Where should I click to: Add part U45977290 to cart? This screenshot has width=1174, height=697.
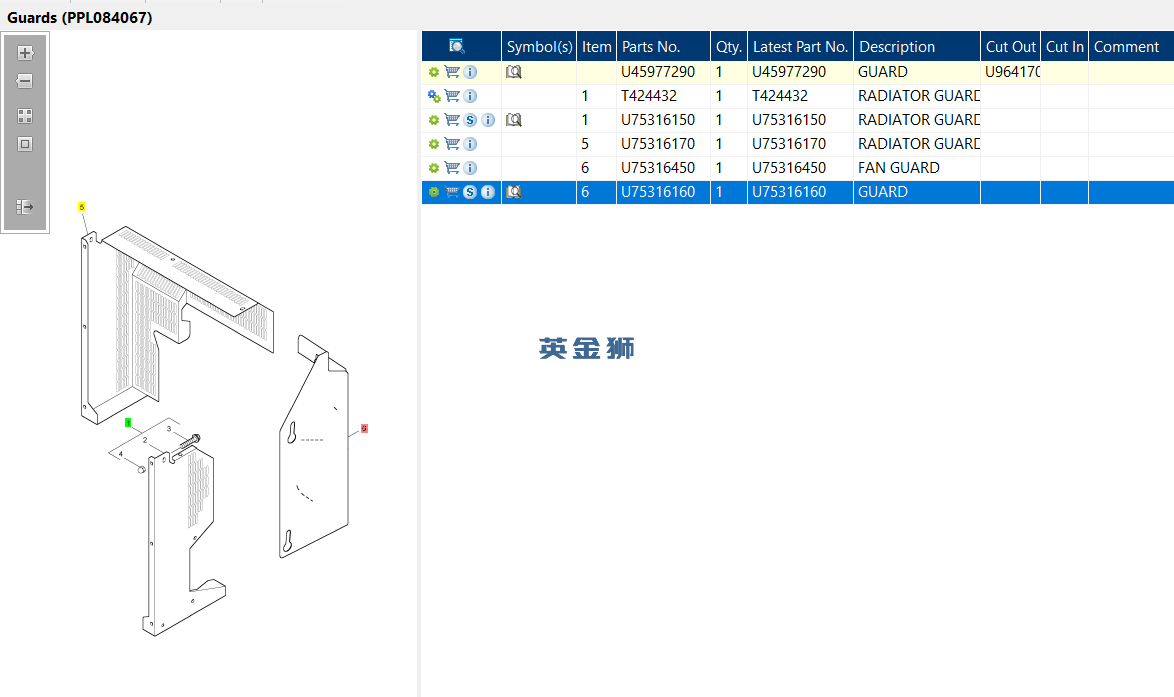pos(452,72)
